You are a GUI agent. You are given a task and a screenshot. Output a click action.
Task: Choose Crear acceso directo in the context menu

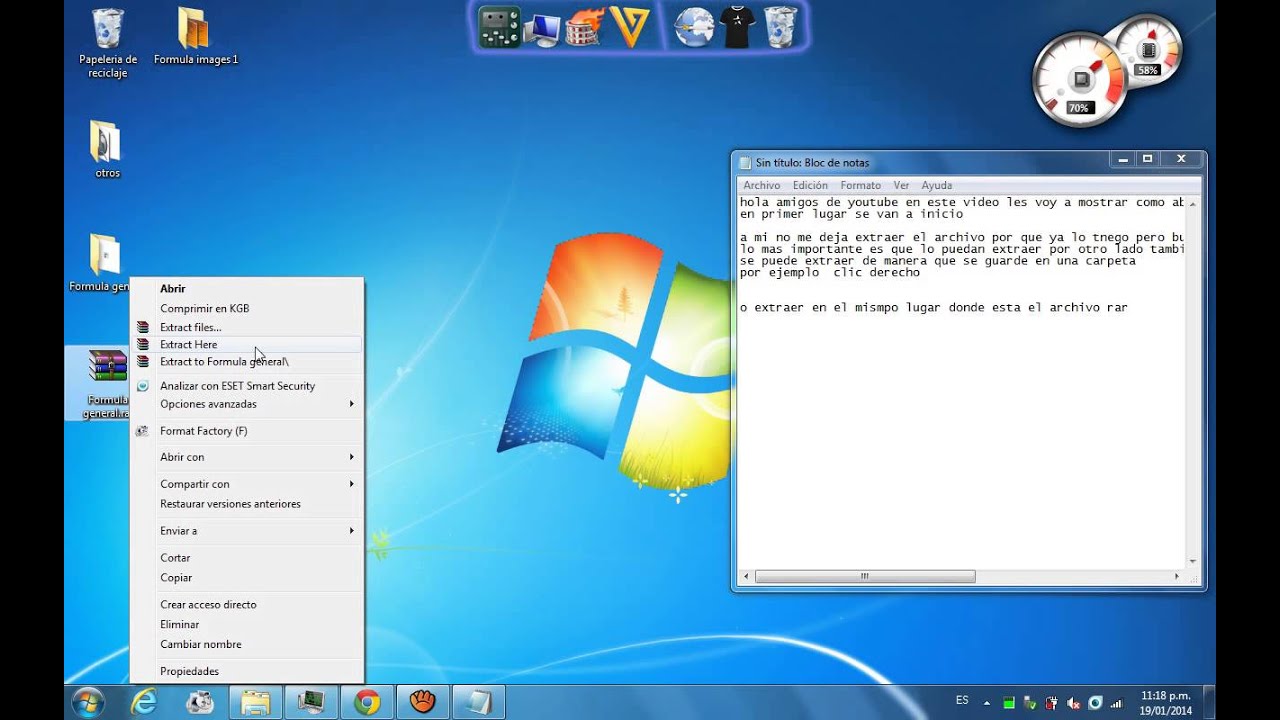247,605
